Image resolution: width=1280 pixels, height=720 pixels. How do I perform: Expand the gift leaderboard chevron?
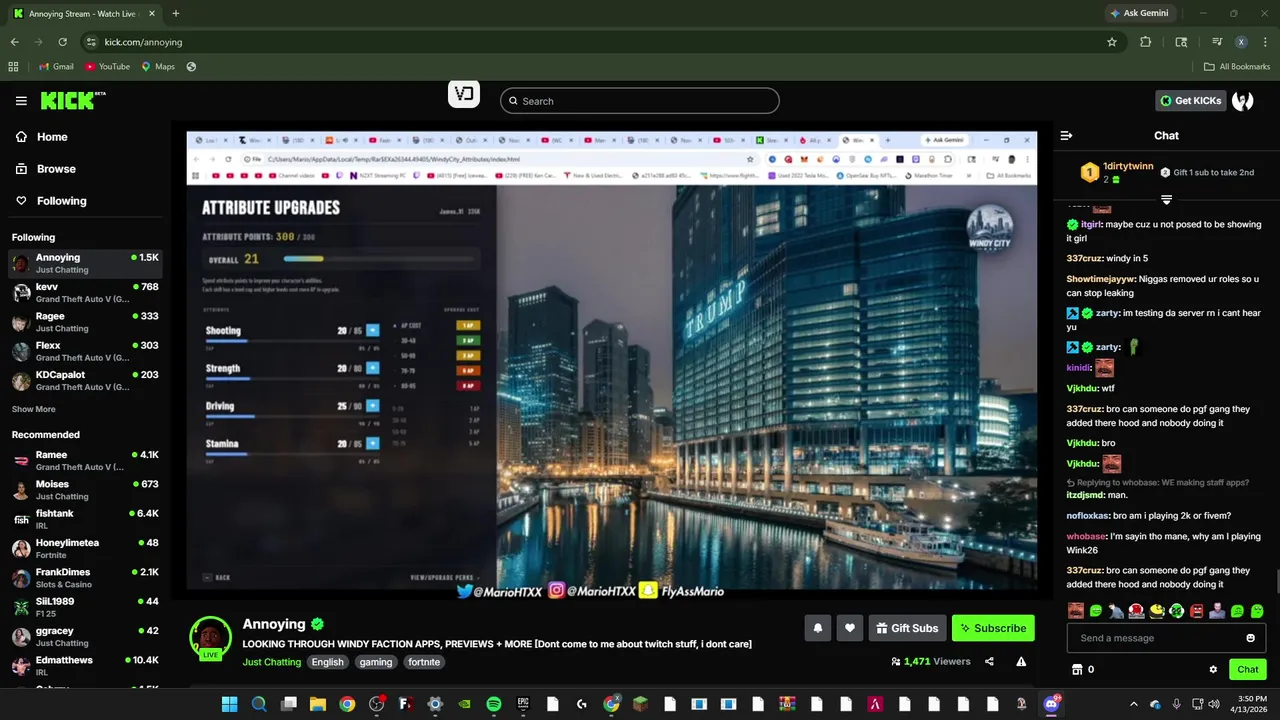point(1166,200)
